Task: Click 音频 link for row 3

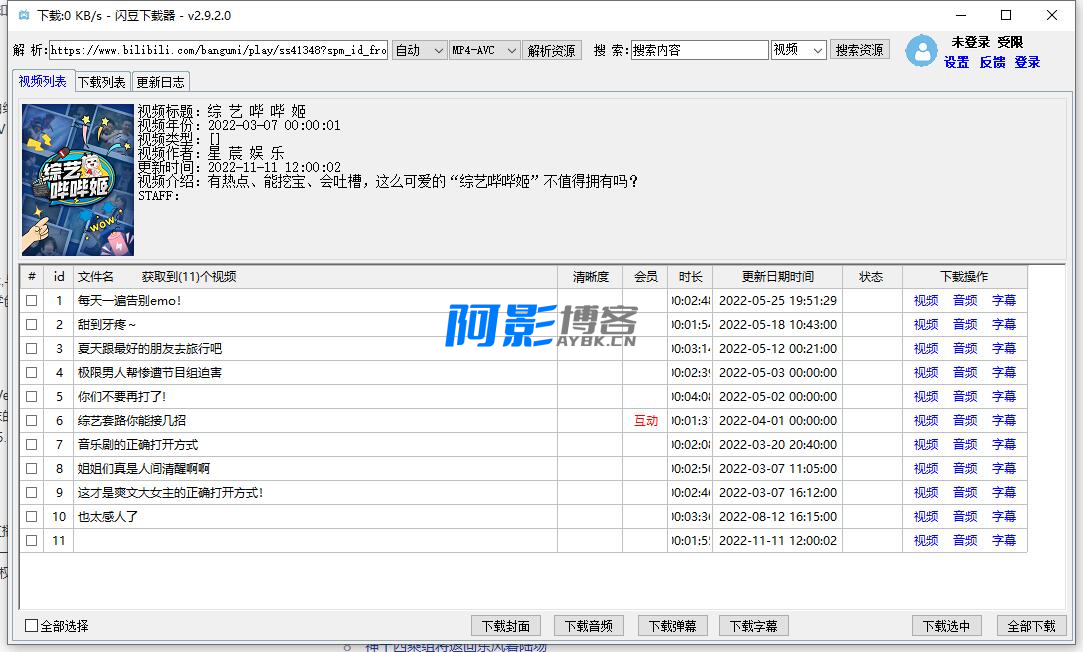Action: (x=965, y=349)
